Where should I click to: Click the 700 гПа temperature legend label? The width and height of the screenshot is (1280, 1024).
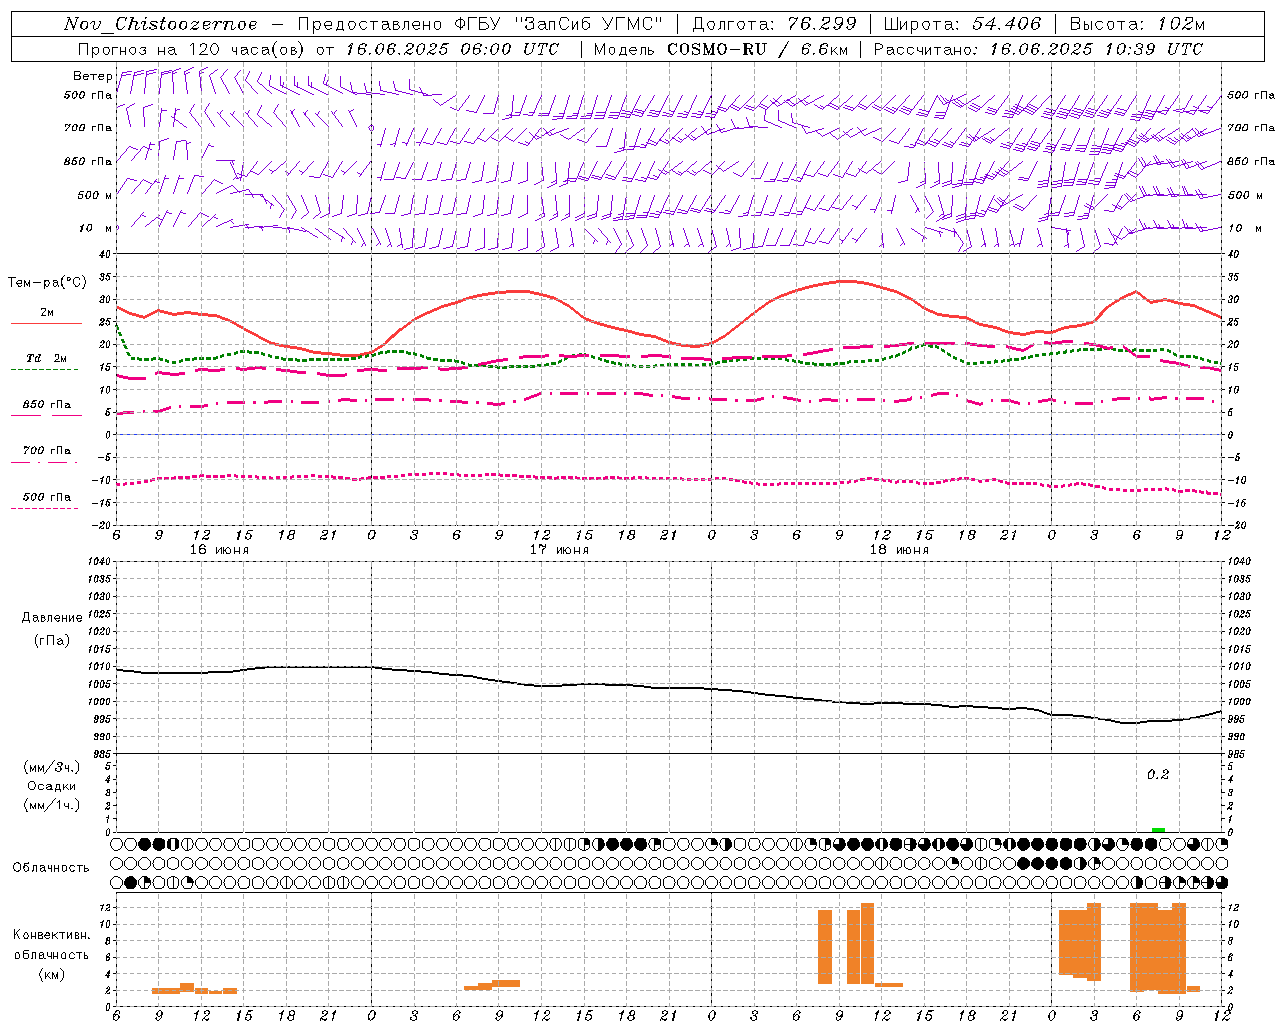coord(47,451)
